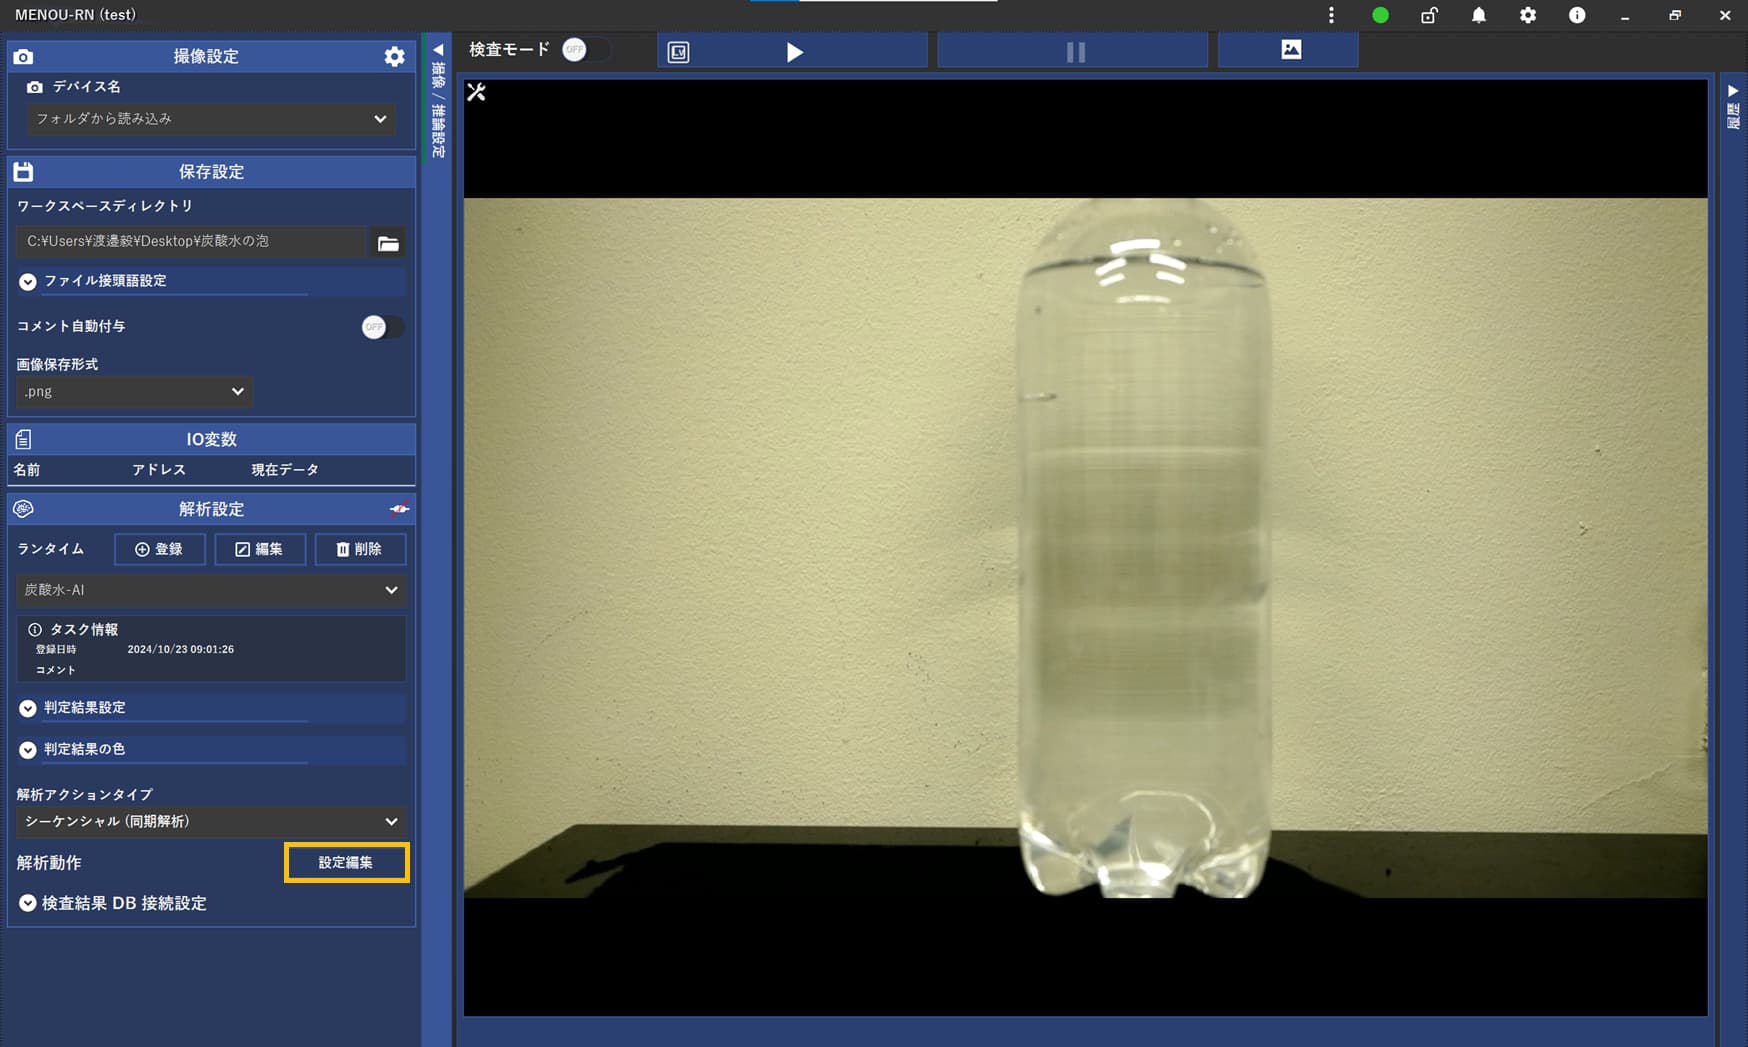The width and height of the screenshot is (1748, 1047).
Task: Click the camera icon in 撮像設定 header
Action: click(x=23, y=57)
